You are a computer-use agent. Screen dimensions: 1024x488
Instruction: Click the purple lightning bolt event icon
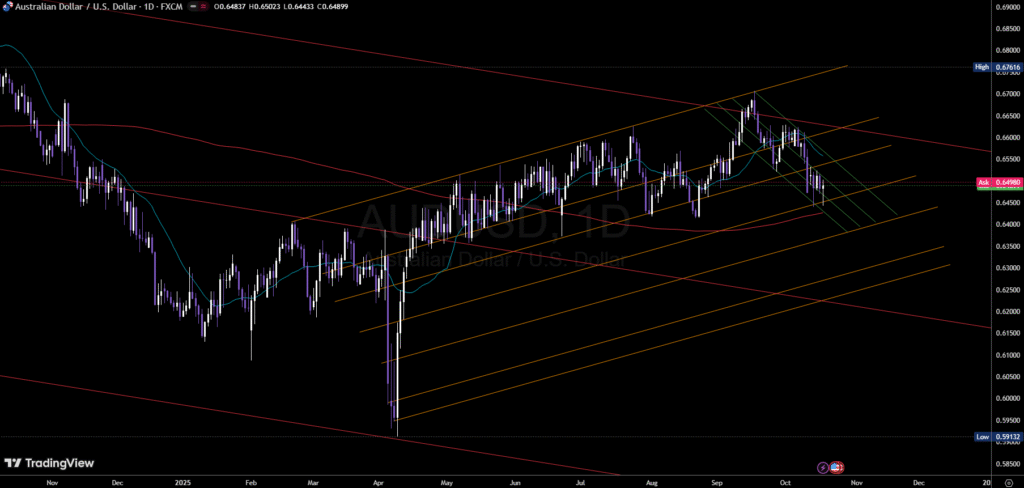coord(823,466)
